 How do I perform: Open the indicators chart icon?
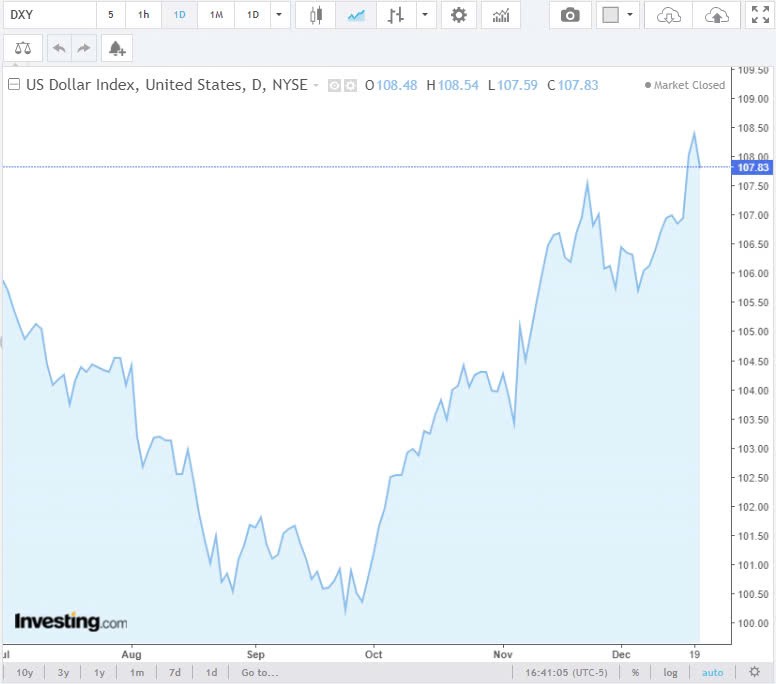pyautogui.click(x=500, y=15)
